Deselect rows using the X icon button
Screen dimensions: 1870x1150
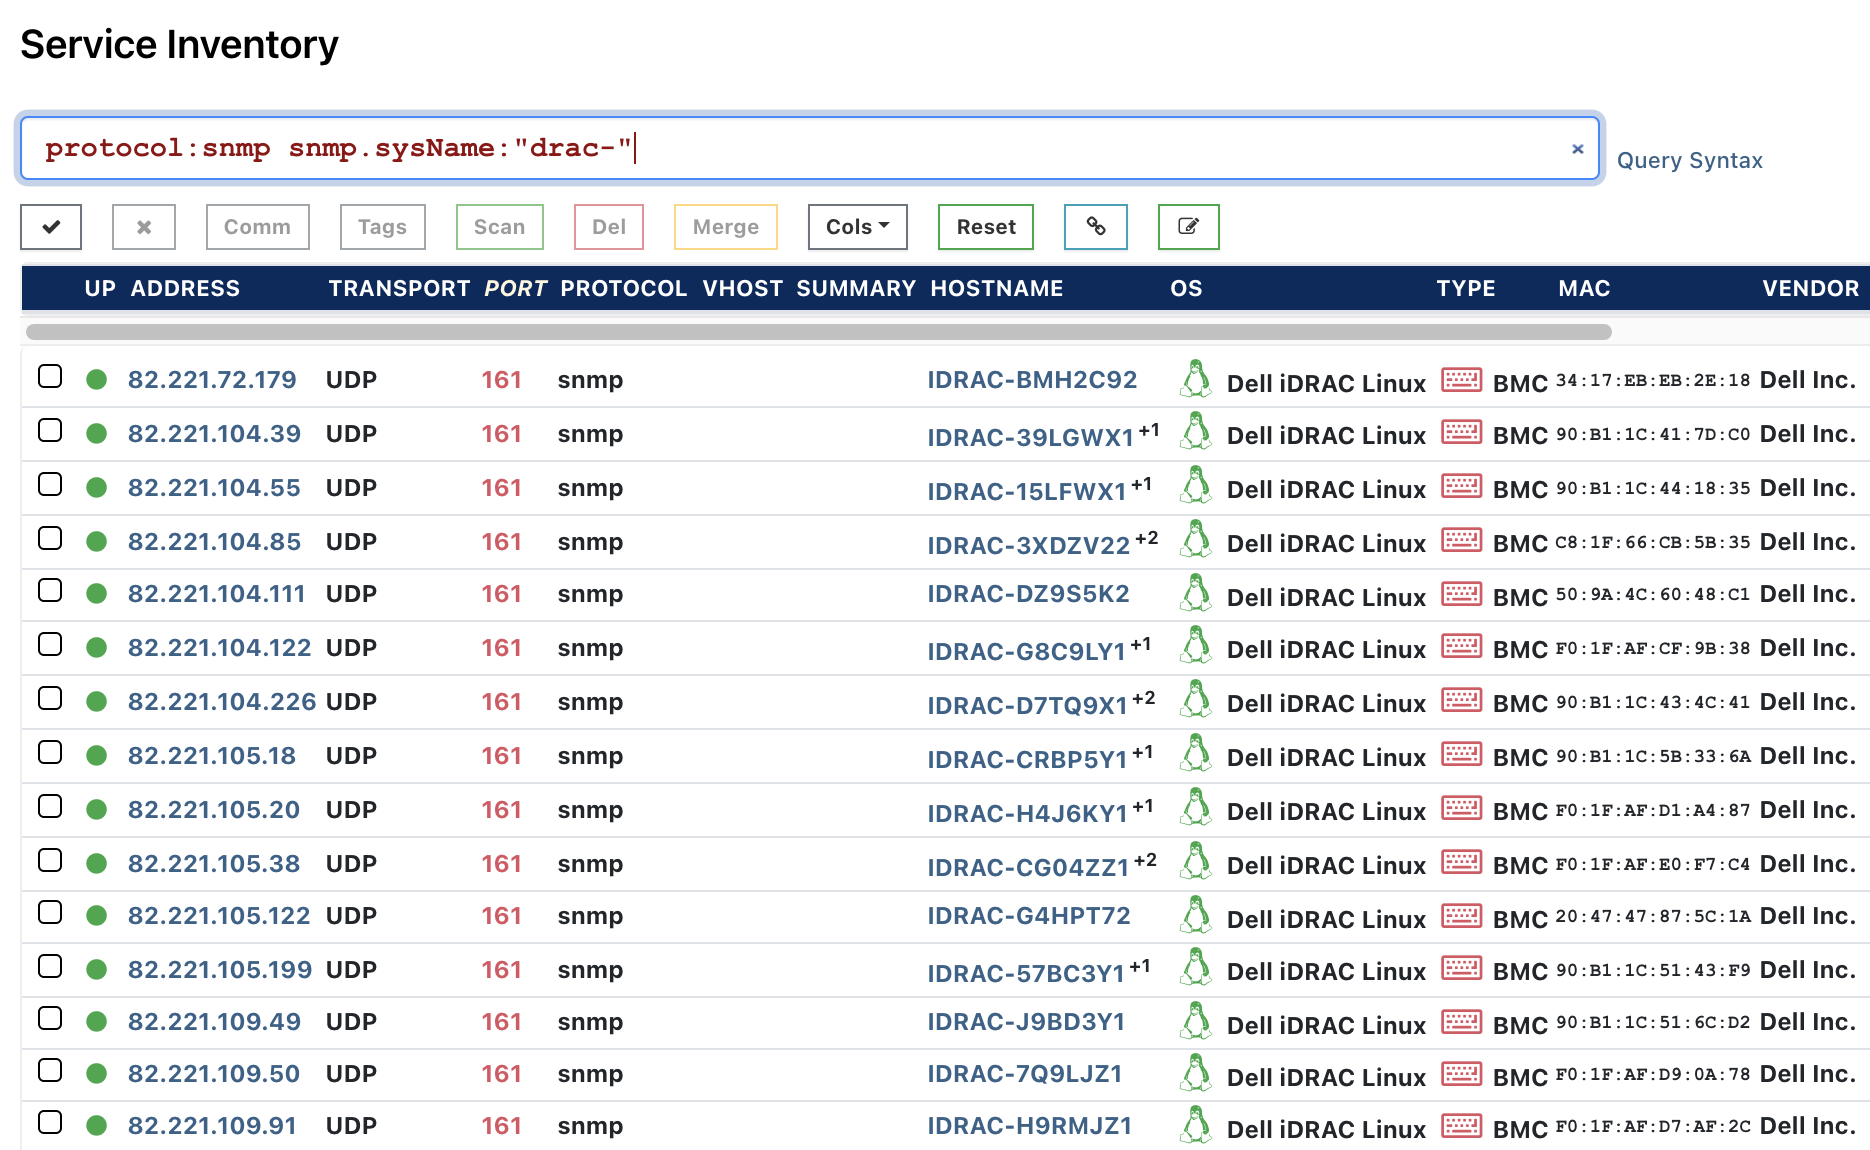click(143, 227)
